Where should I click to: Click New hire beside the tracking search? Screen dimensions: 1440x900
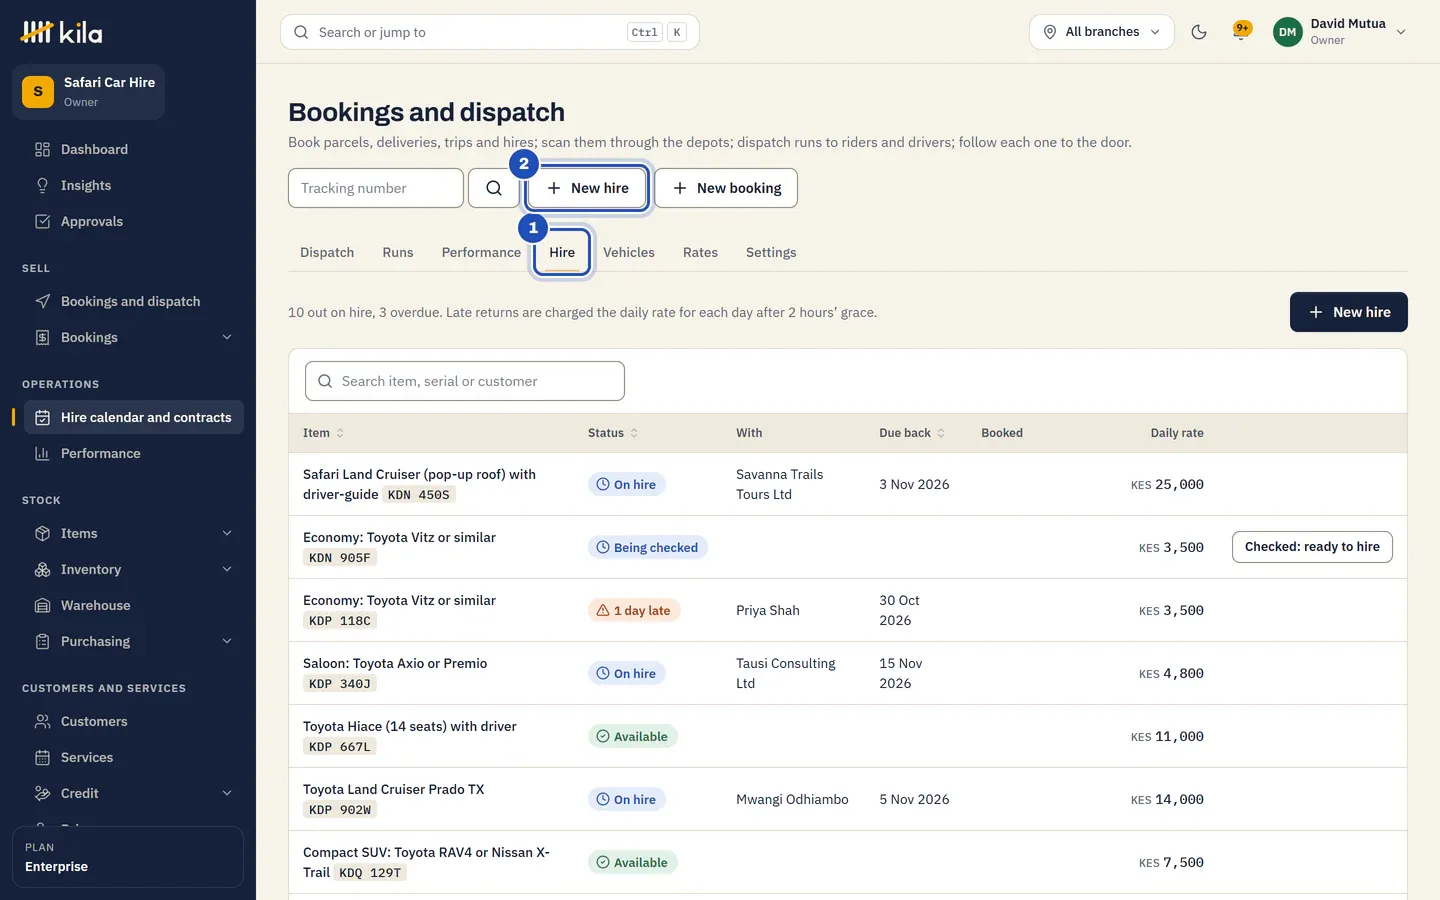(588, 188)
